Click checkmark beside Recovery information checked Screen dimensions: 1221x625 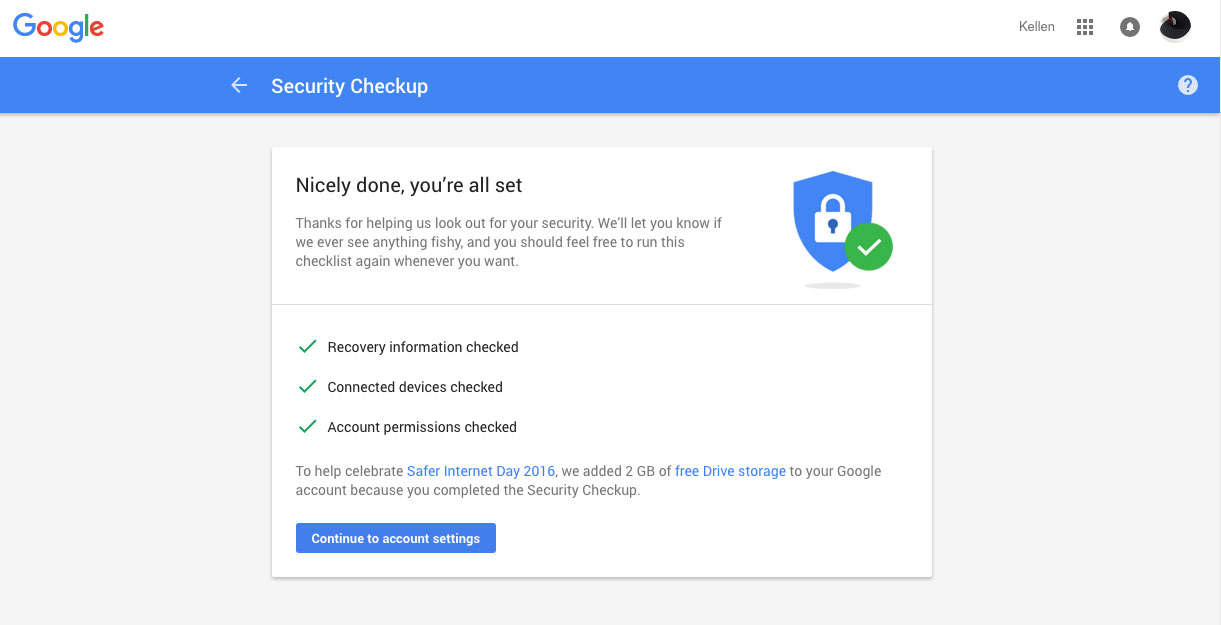coord(307,347)
